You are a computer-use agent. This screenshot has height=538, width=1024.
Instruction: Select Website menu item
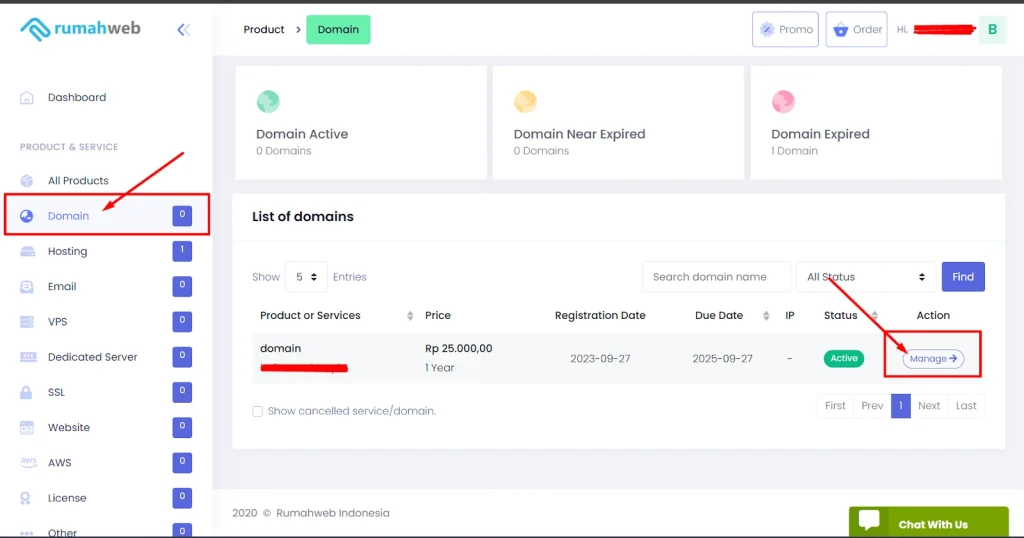pyautogui.click(x=69, y=428)
